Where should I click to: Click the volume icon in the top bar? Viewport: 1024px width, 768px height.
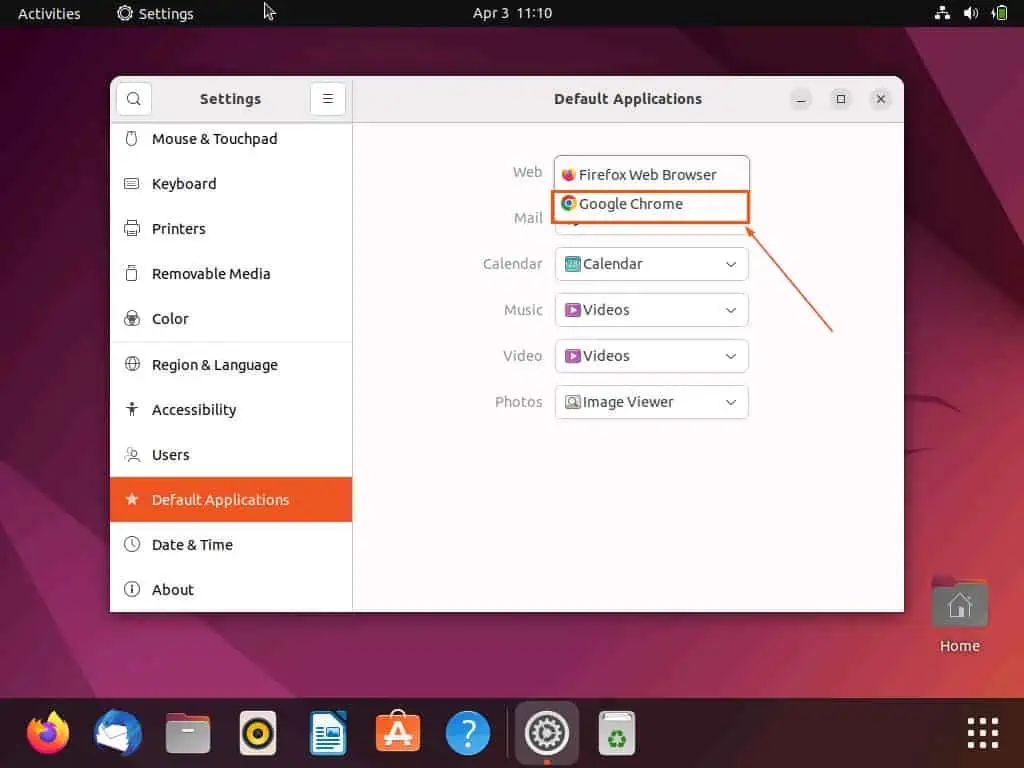970,13
